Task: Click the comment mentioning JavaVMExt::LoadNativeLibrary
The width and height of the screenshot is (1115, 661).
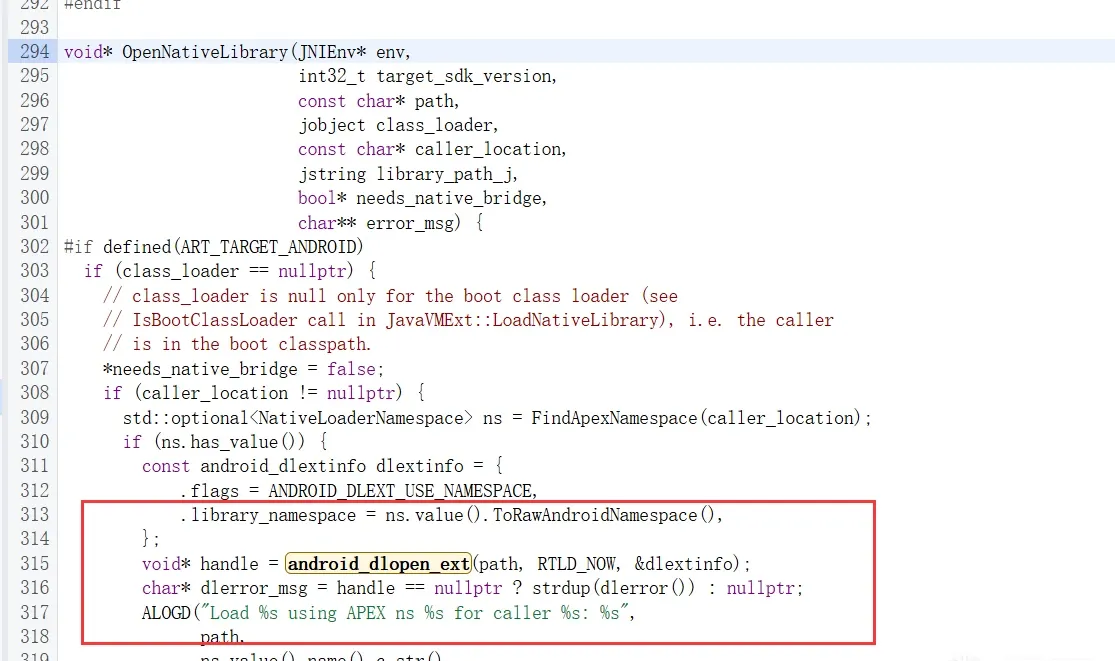Action: (x=468, y=321)
